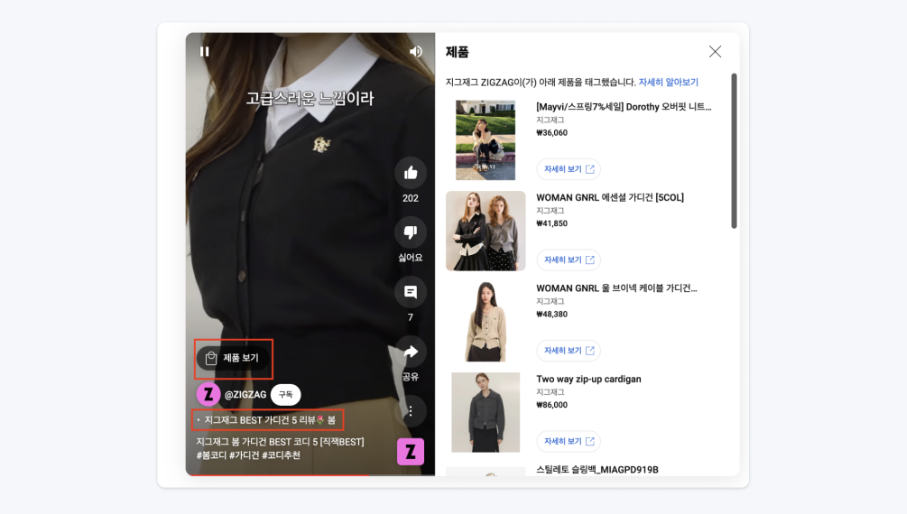Share the video using arrow icon
The image size is (907, 514).
click(410, 352)
